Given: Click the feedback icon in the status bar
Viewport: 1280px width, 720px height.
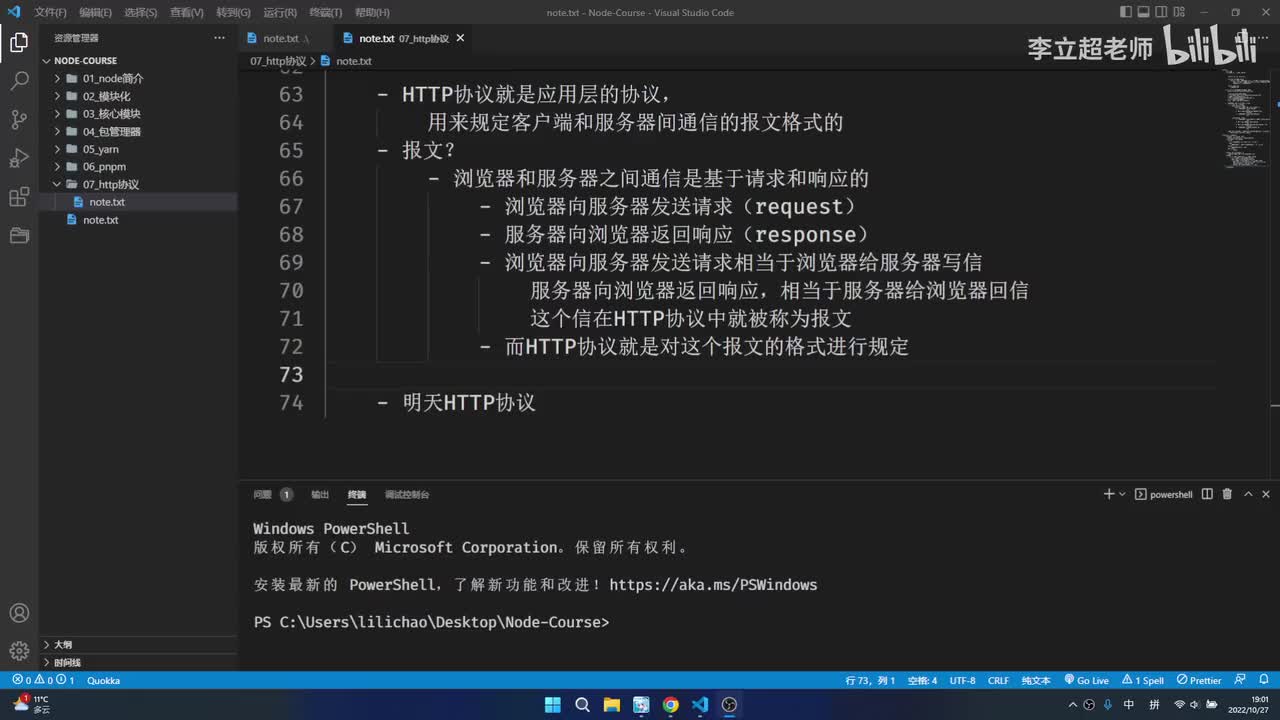Looking at the screenshot, I should 1240,680.
